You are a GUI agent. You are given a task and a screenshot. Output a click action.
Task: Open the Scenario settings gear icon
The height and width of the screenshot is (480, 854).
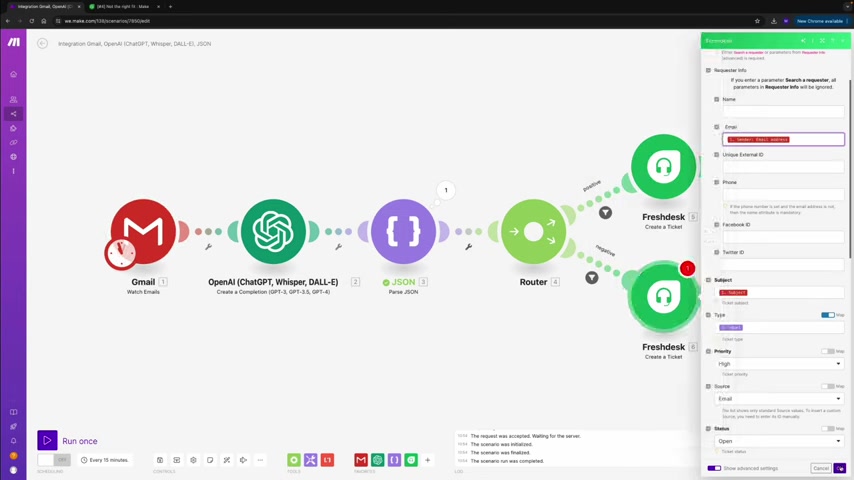[193, 460]
